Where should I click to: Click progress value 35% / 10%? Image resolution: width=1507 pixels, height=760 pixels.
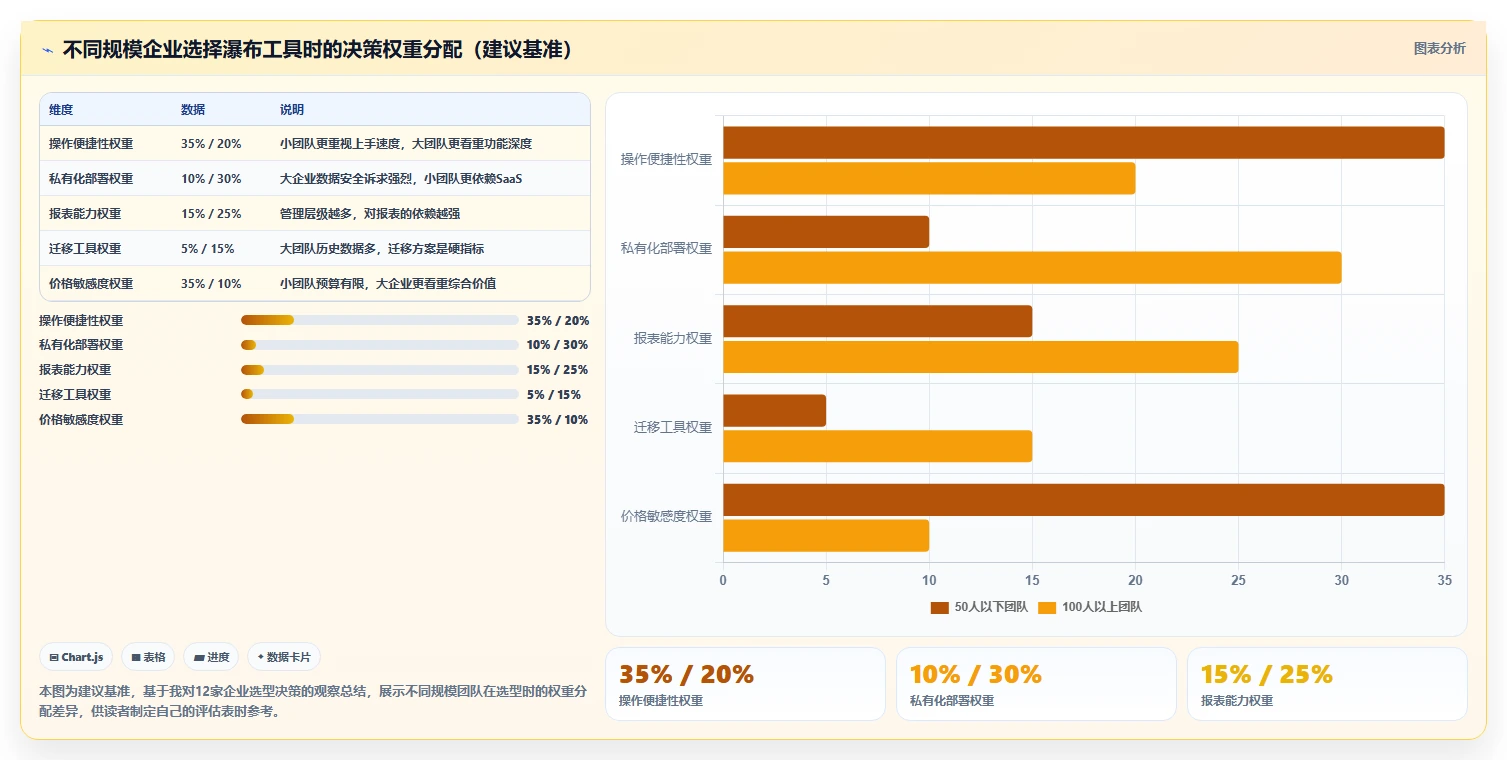[557, 419]
